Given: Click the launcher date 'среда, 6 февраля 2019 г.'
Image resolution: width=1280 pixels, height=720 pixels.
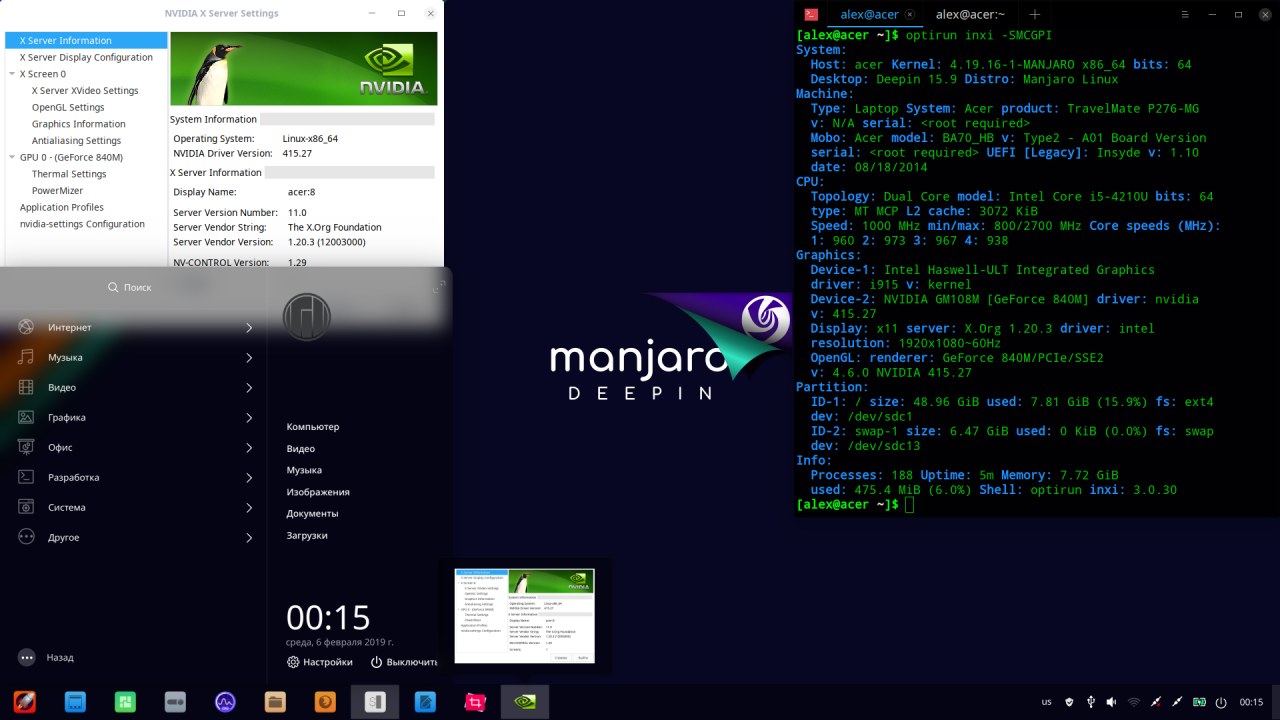Looking at the screenshot, I should 340,642.
